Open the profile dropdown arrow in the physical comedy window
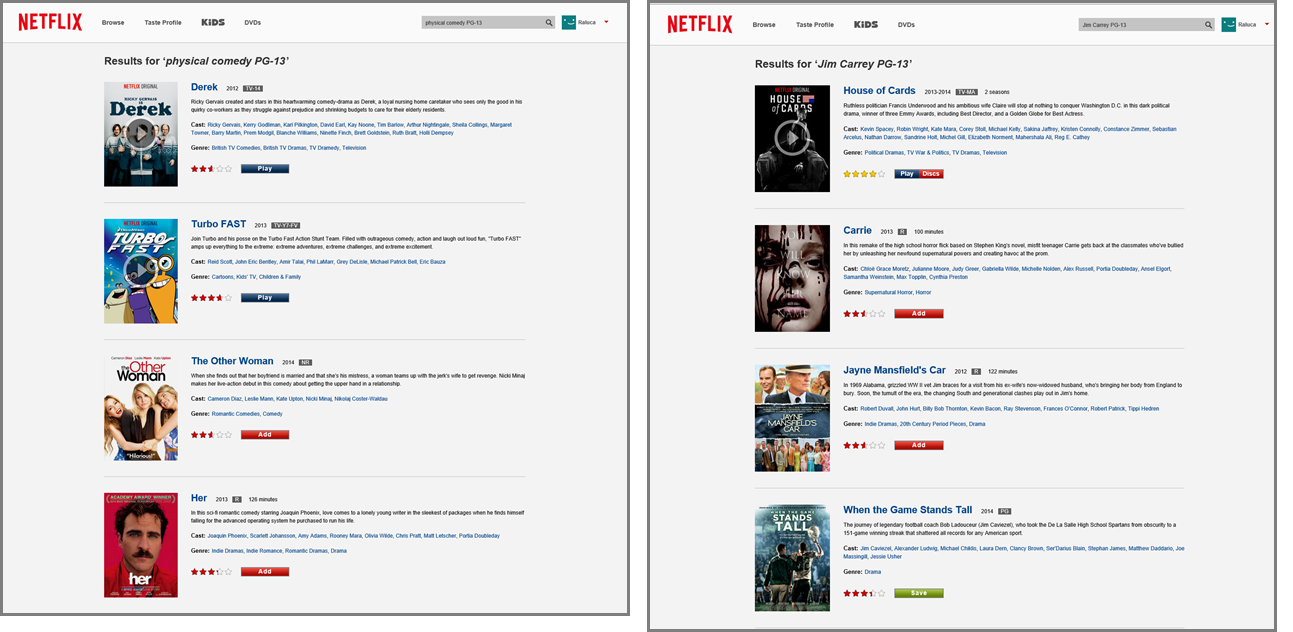Viewport: 1293px width, 632px height. click(606, 21)
